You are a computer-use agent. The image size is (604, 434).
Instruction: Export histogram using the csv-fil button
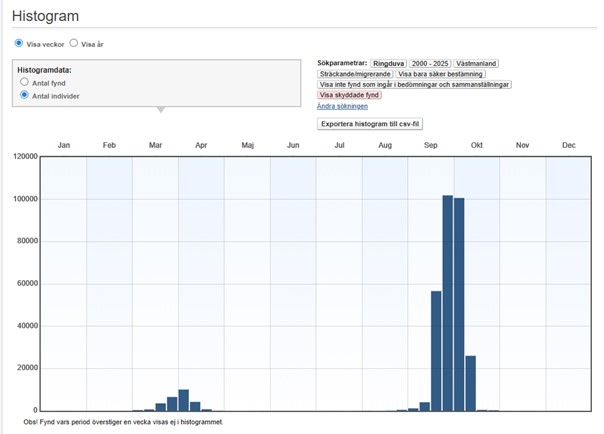pyautogui.click(x=370, y=124)
